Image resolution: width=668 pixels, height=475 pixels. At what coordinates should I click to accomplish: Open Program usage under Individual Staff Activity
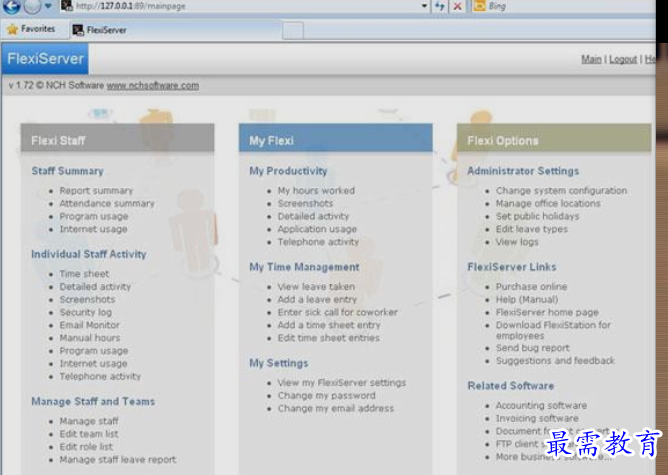(x=94, y=351)
